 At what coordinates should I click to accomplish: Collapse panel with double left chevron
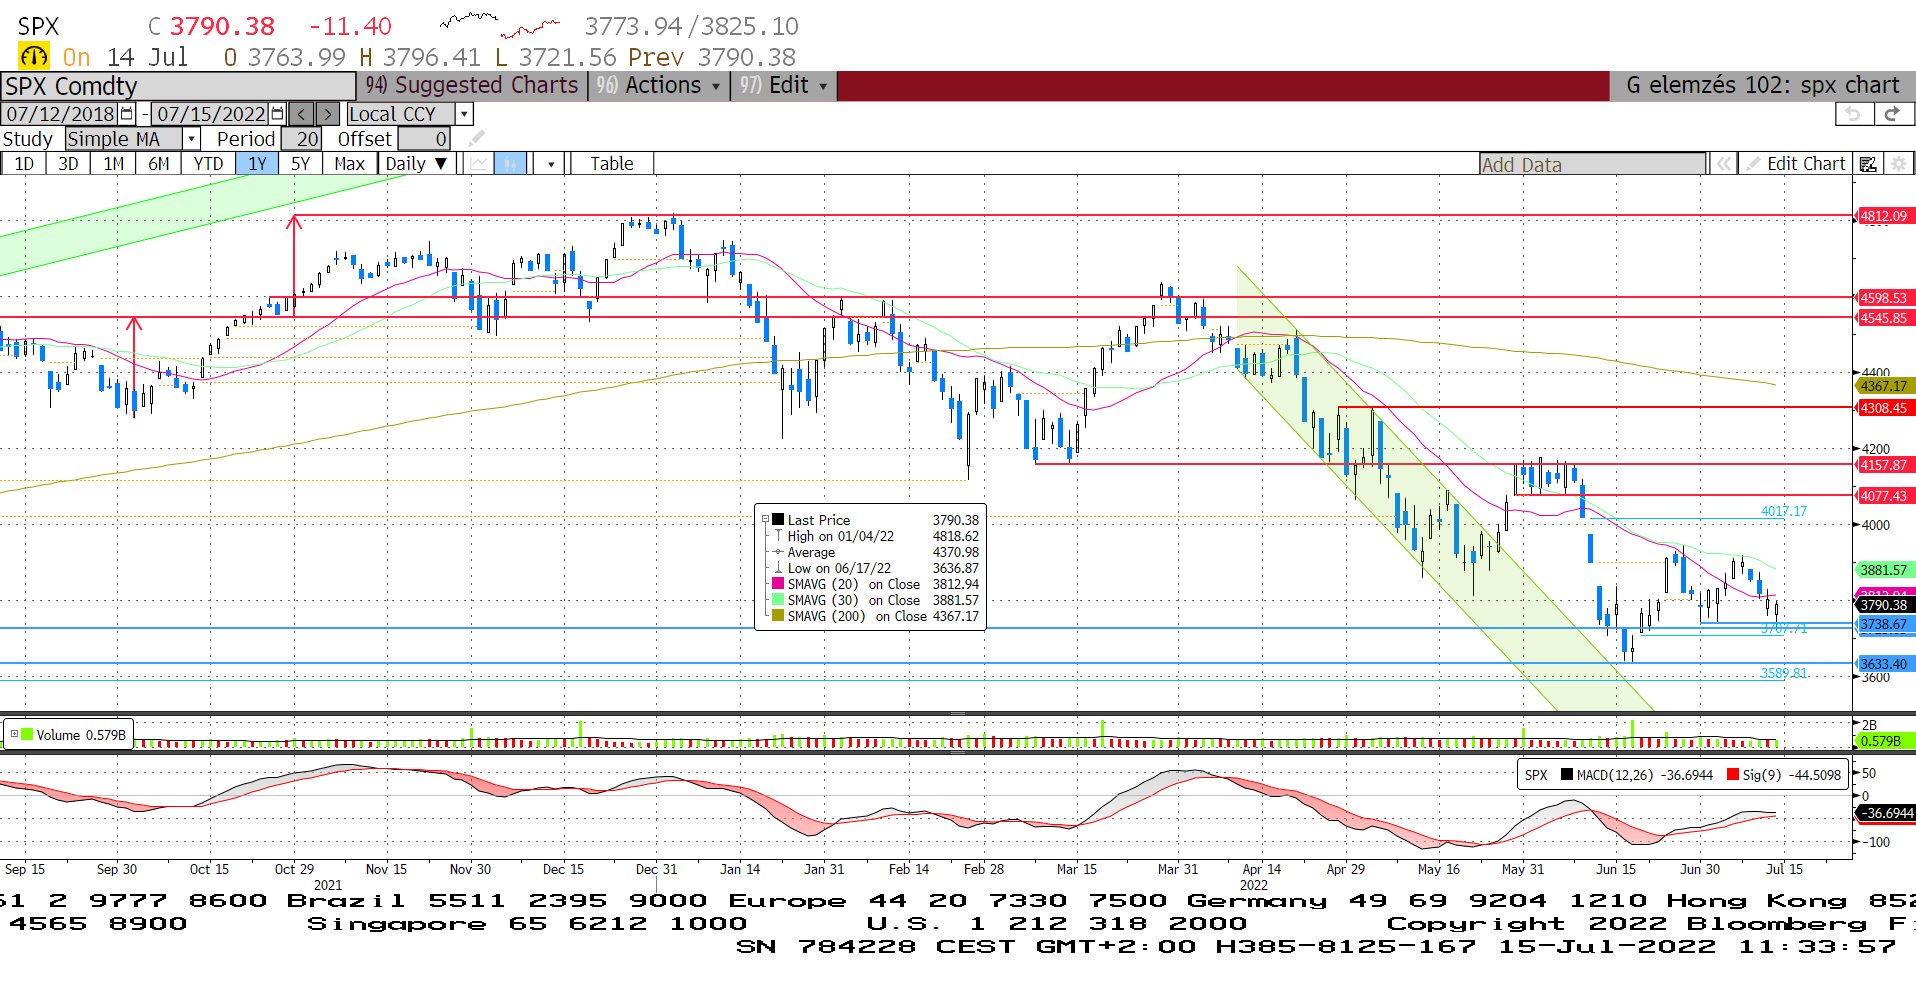pos(1723,164)
